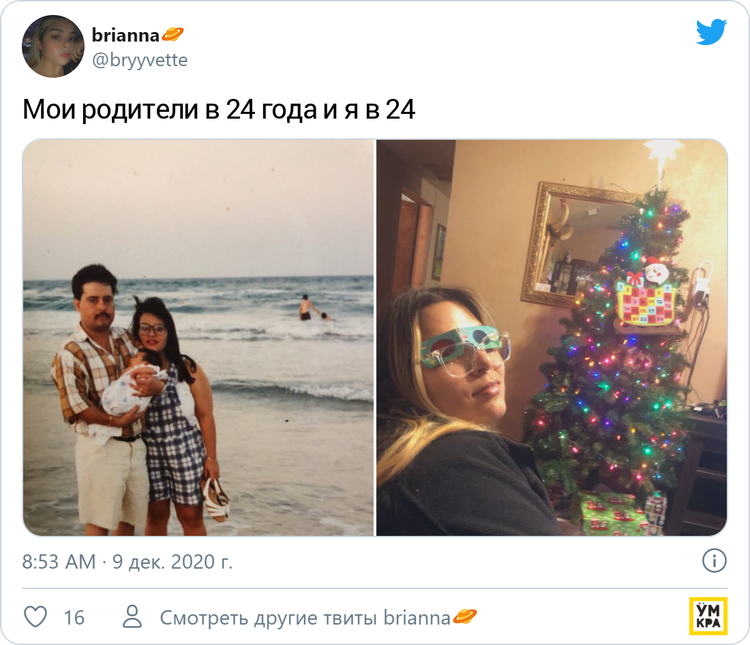Click the swimmer in the ocean background

(309, 308)
